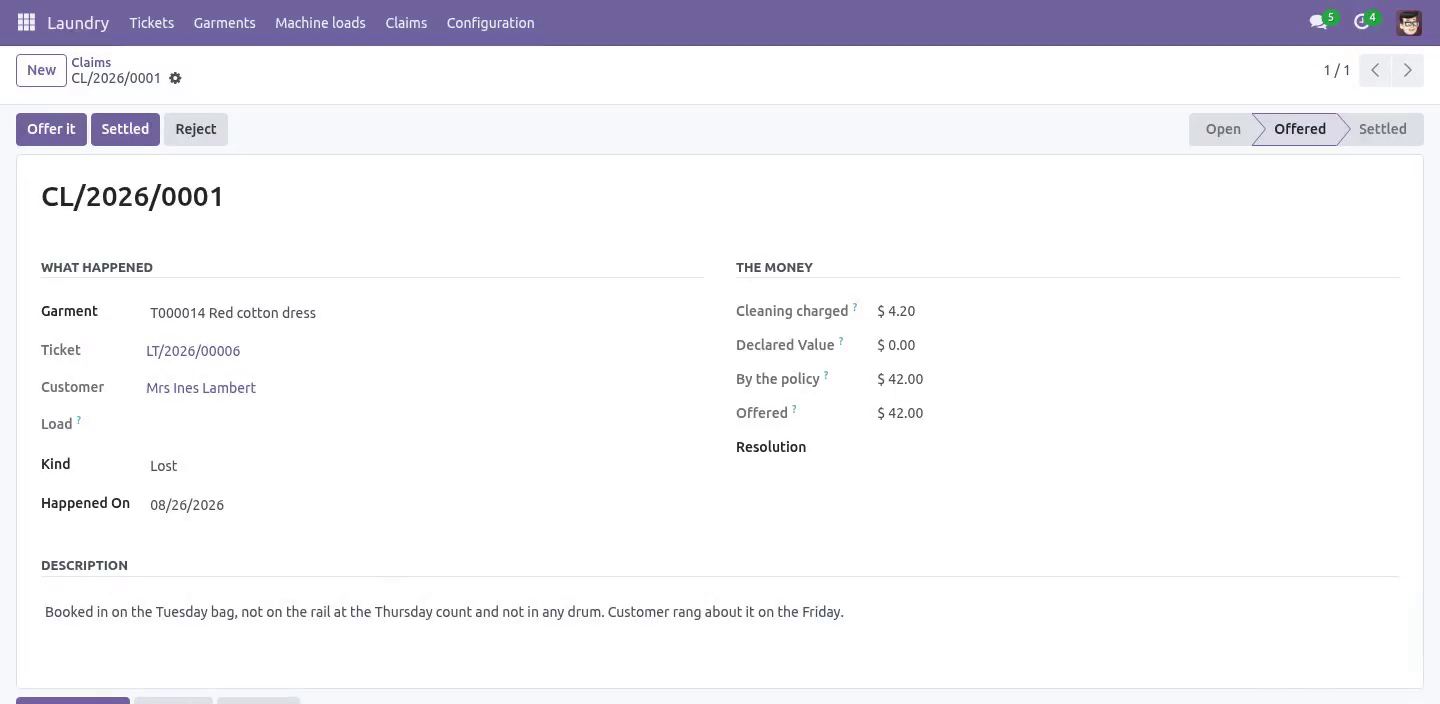Open the activities clock icon
Screen dimensions: 1440x704
pyautogui.click(x=1361, y=22)
